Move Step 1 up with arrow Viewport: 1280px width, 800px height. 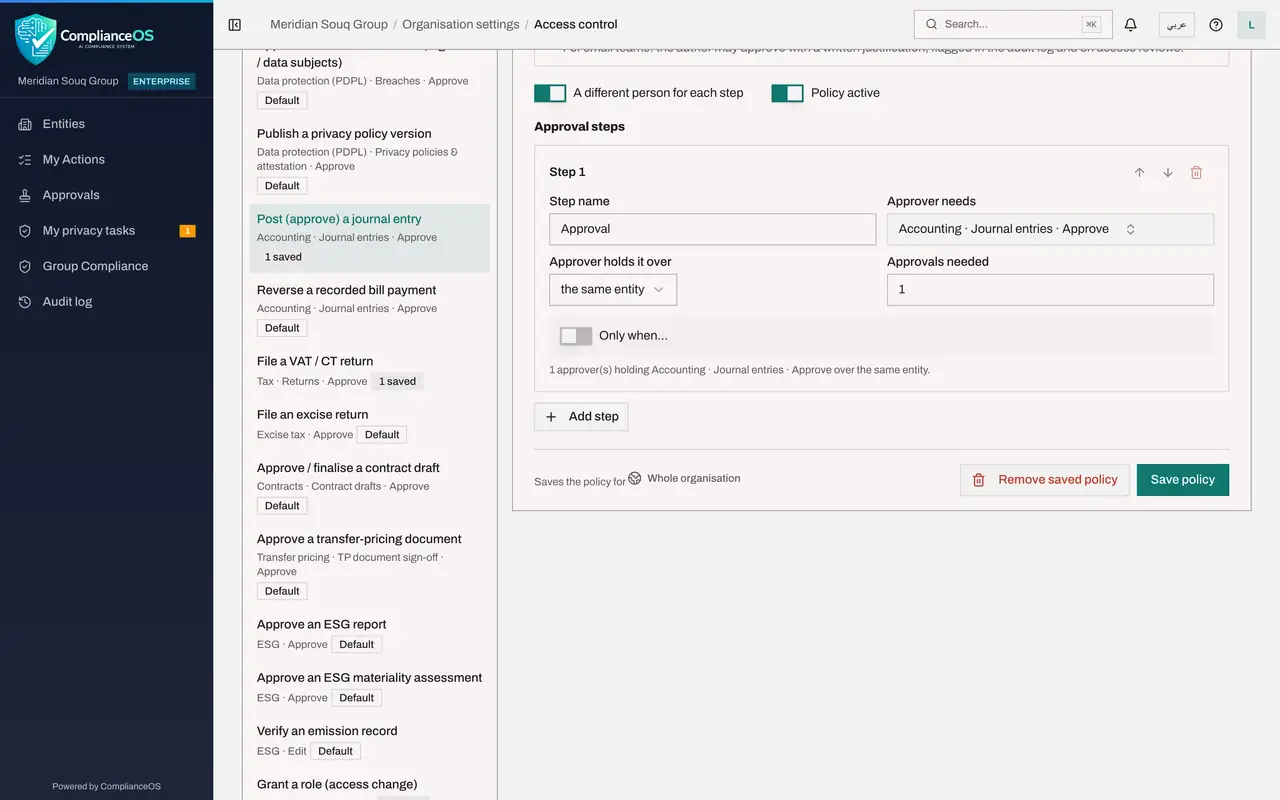(1139, 172)
